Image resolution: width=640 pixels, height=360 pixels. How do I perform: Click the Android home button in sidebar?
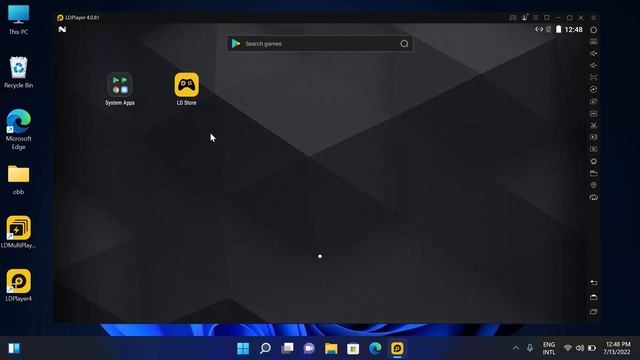pos(593,297)
